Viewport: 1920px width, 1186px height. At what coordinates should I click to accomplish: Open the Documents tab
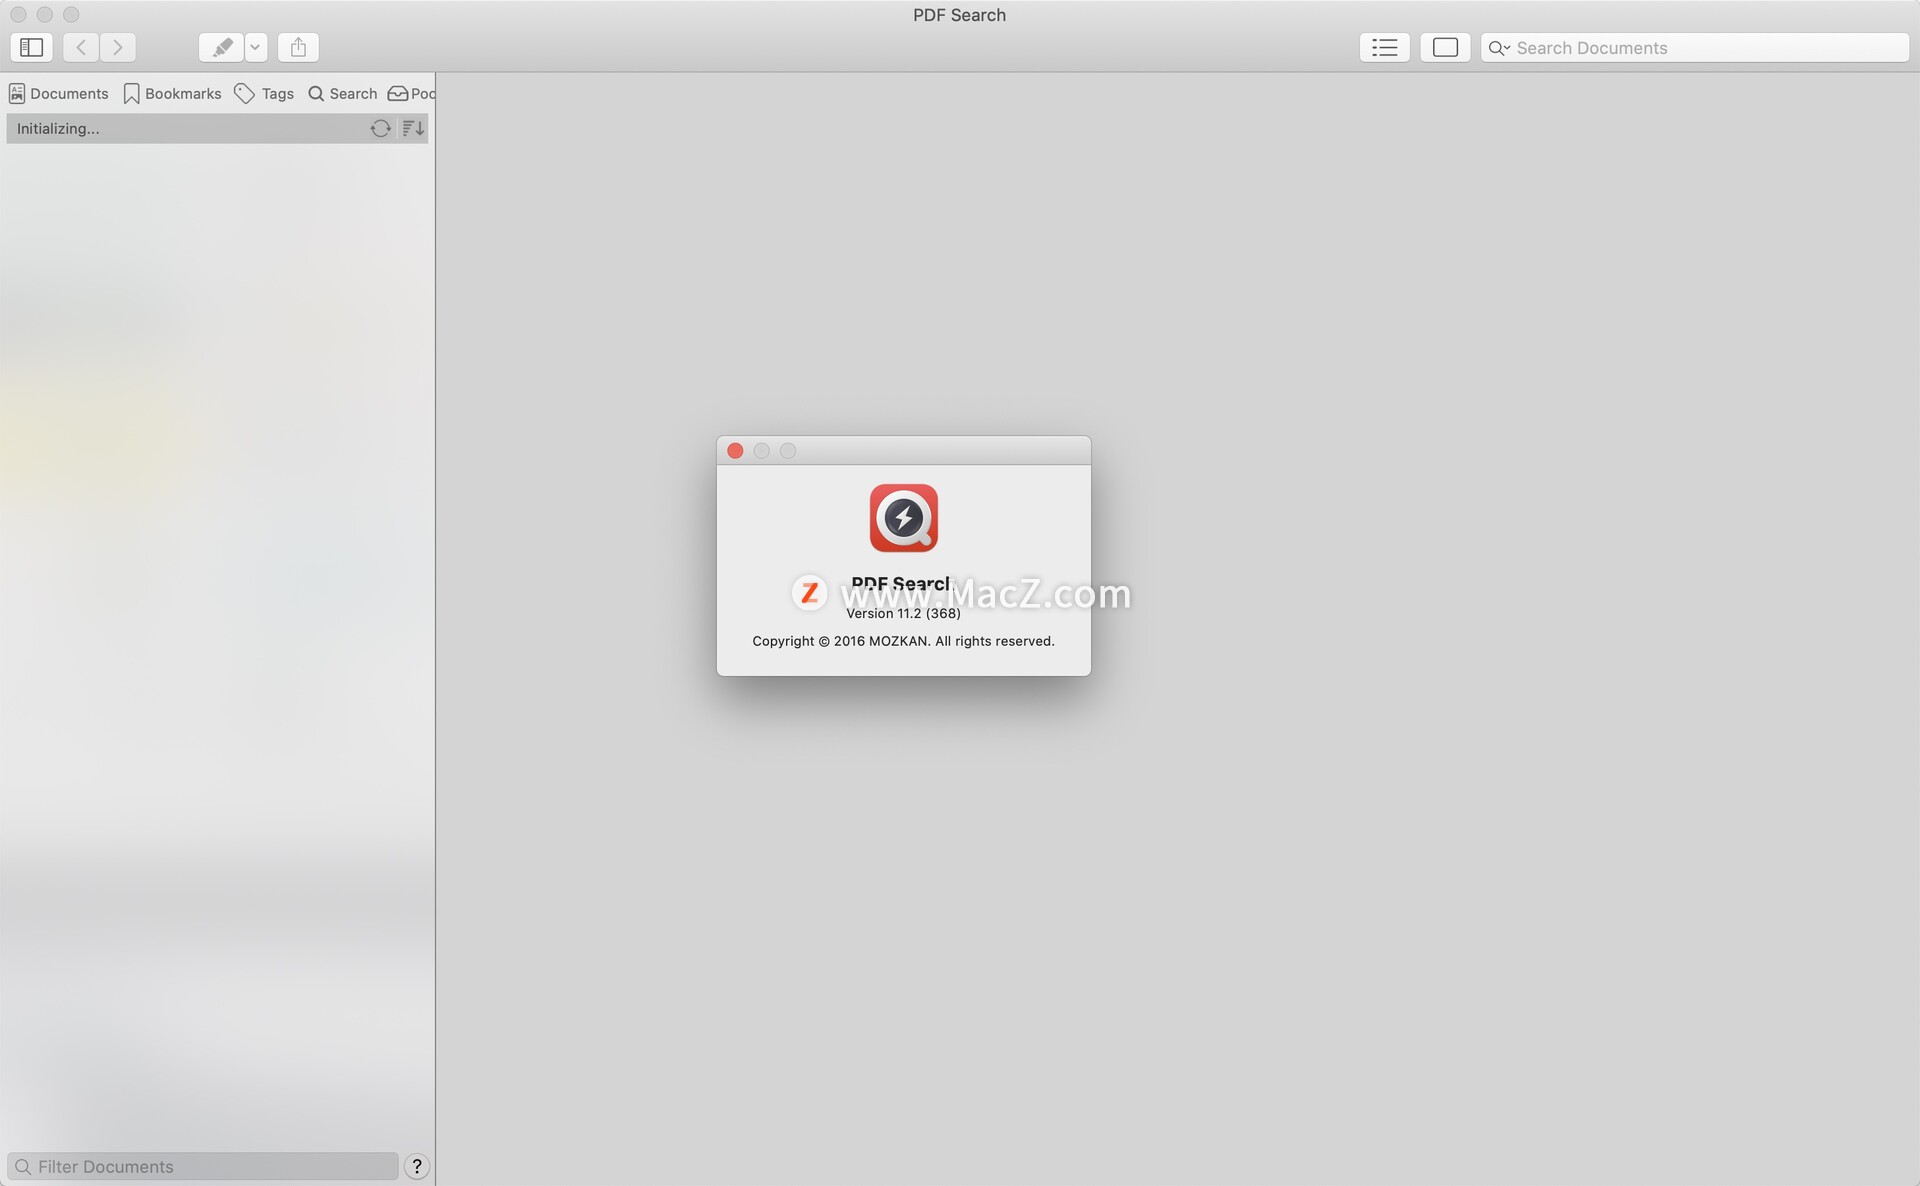coord(58,93)
